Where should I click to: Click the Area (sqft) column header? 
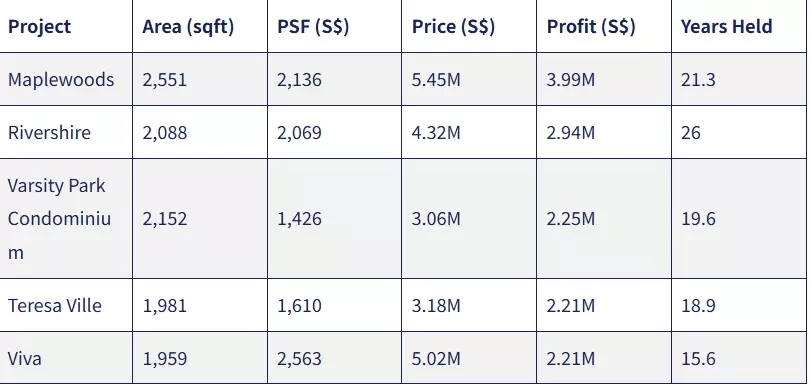click(188, 27)
